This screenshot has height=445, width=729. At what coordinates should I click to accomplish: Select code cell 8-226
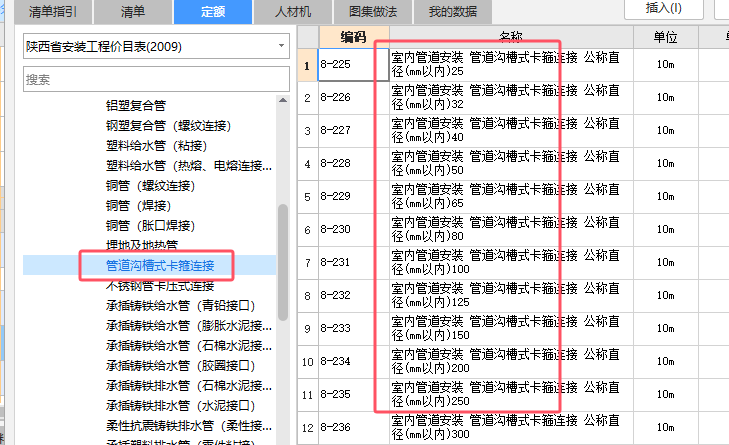[x=354, y=98]
